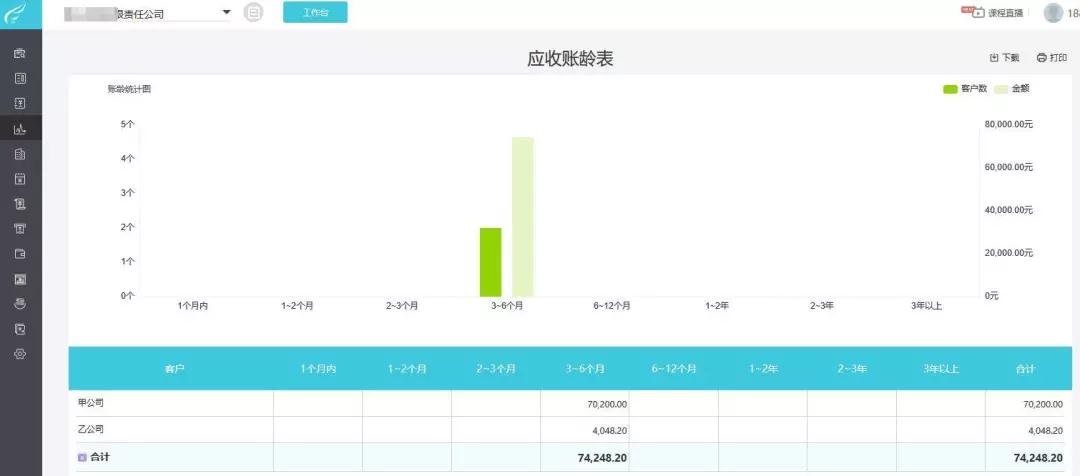Click the settings gear in sidebar
Viewport: 1080px width, 476px height.
[20, 354]
